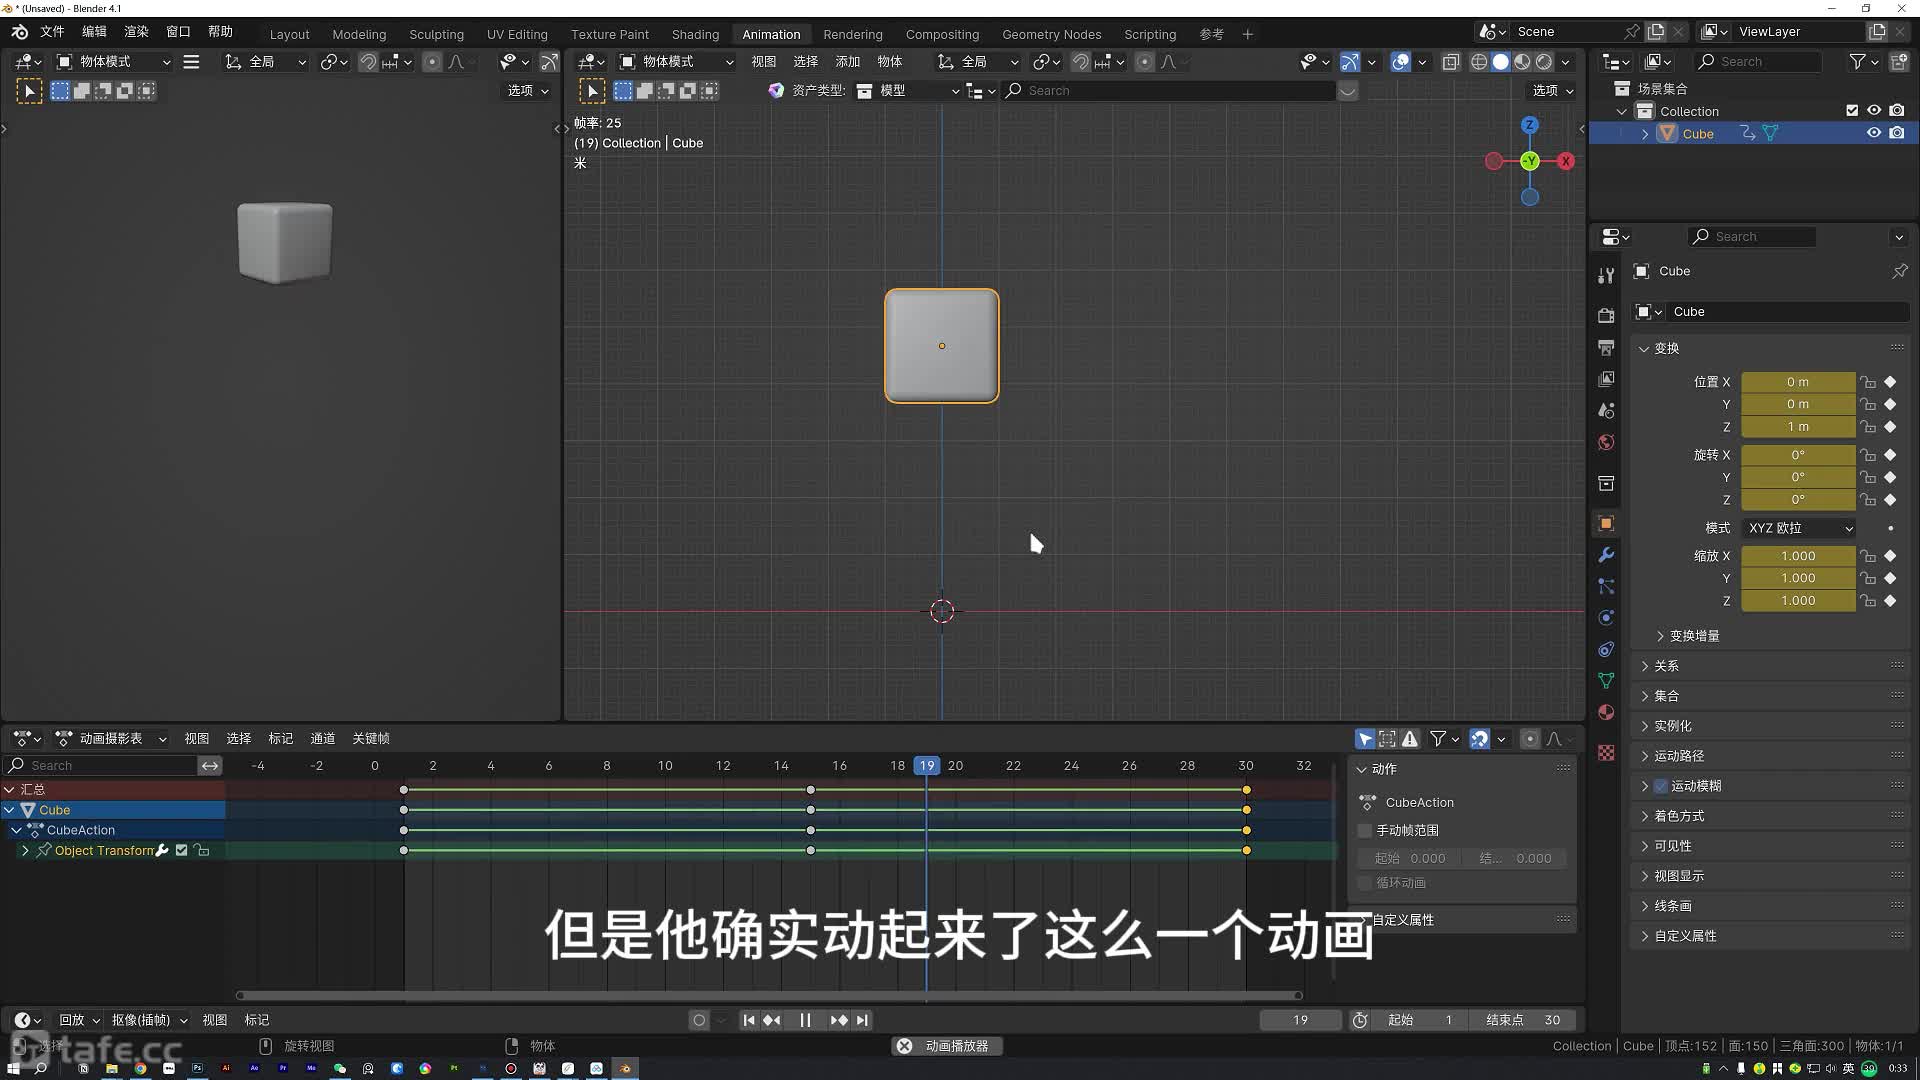Image resolution: width=1920 pixels, height=1080 pixels.
Task: Toggle Collection visibility eye in the outliner
Action: 1874,111
